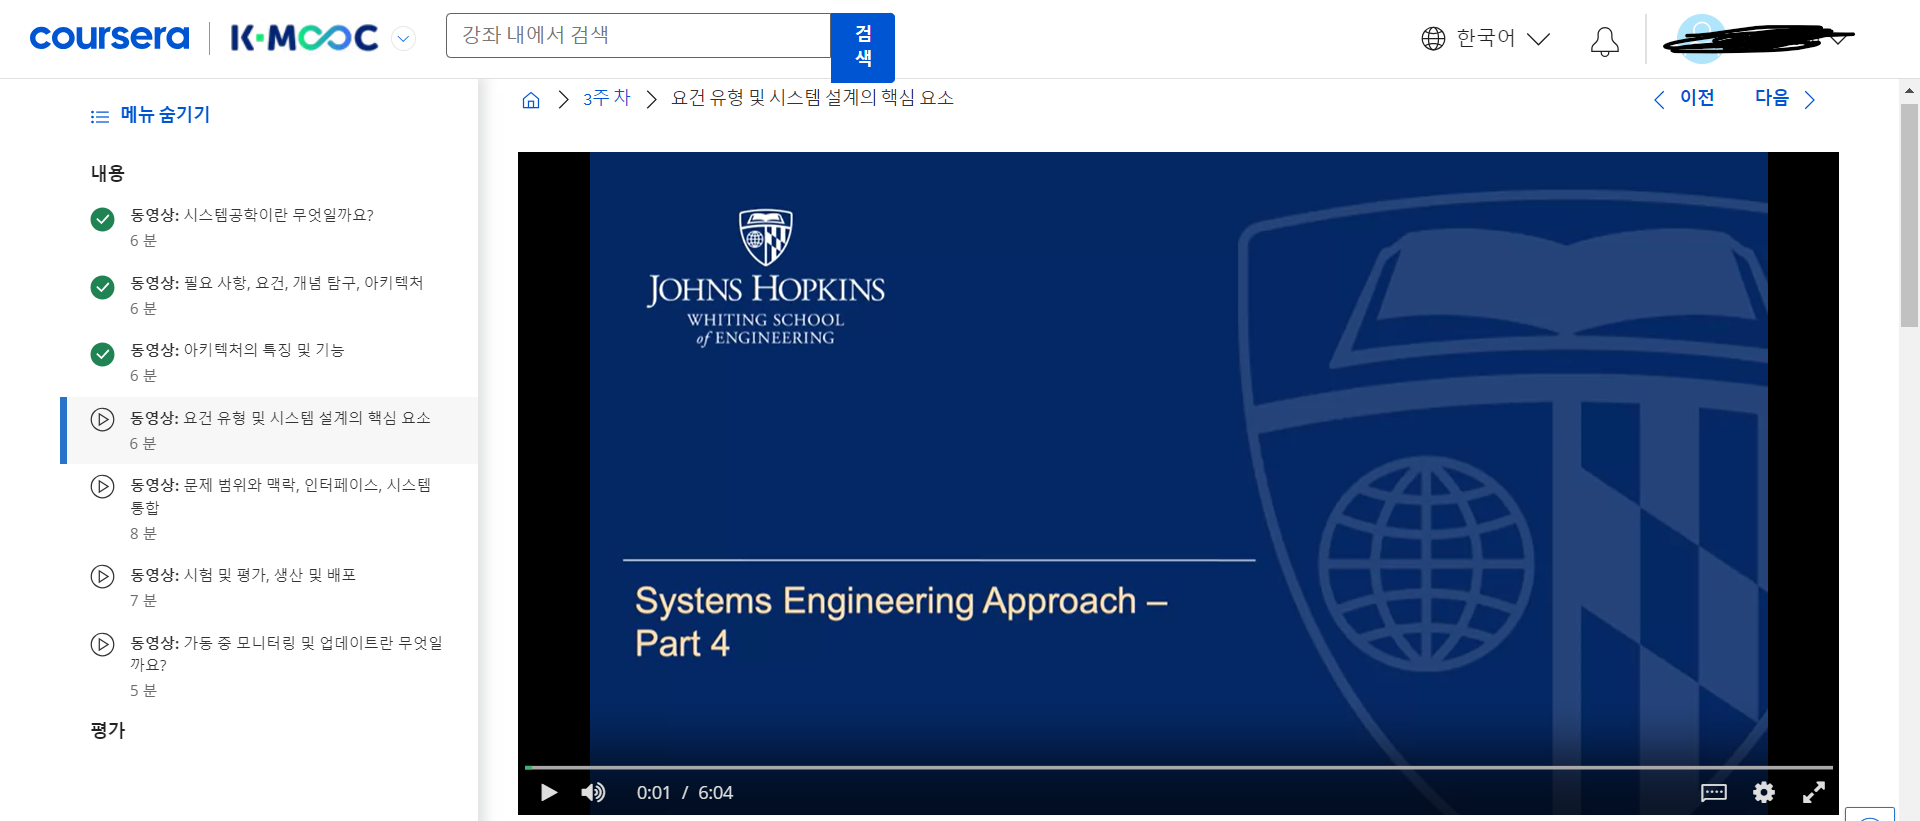Open the 3주 차 breadcrumb link
Viewport: 1920px width, 821px height.
tap(607, 98)
